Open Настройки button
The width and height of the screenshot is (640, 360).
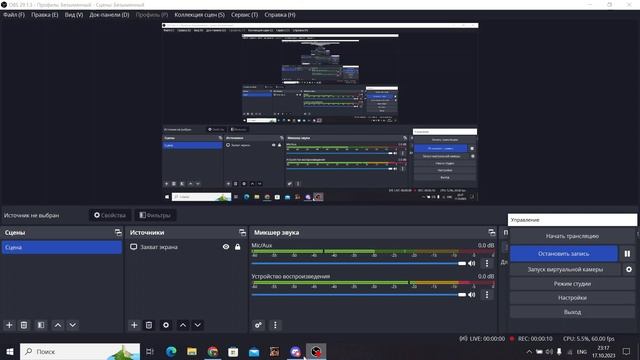[572, 298]
